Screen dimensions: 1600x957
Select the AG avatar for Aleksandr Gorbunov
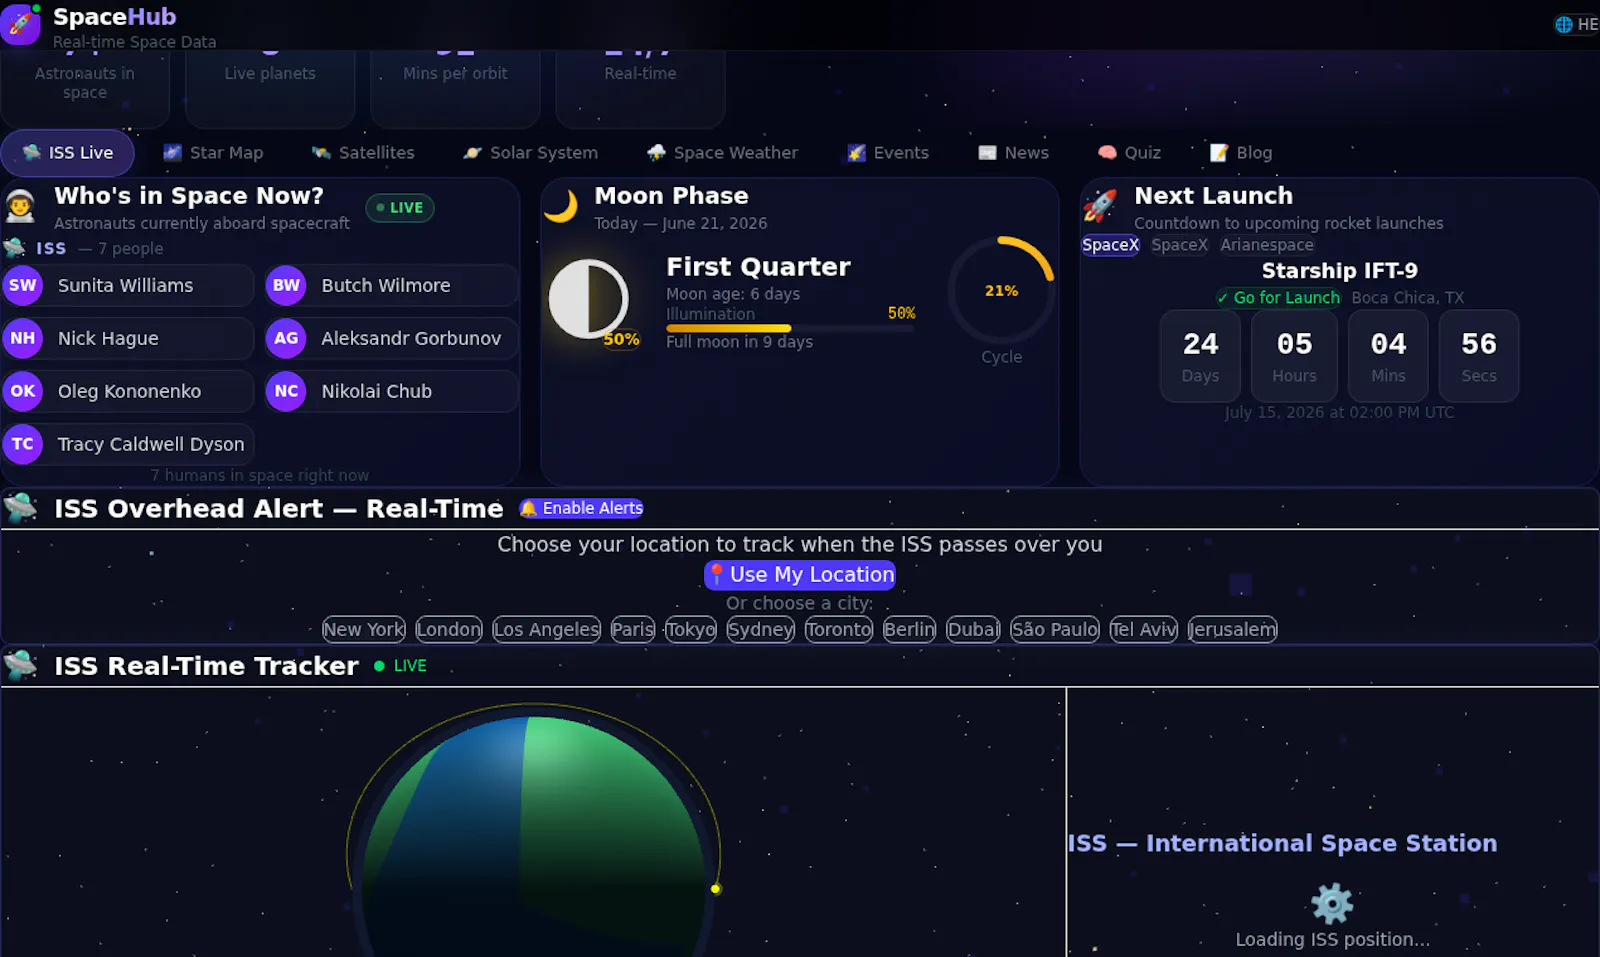tap(286, 339)
